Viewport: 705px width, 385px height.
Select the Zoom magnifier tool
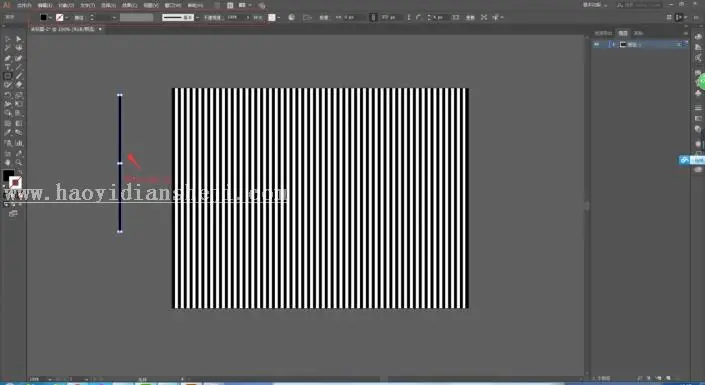[x=19, y=163]
